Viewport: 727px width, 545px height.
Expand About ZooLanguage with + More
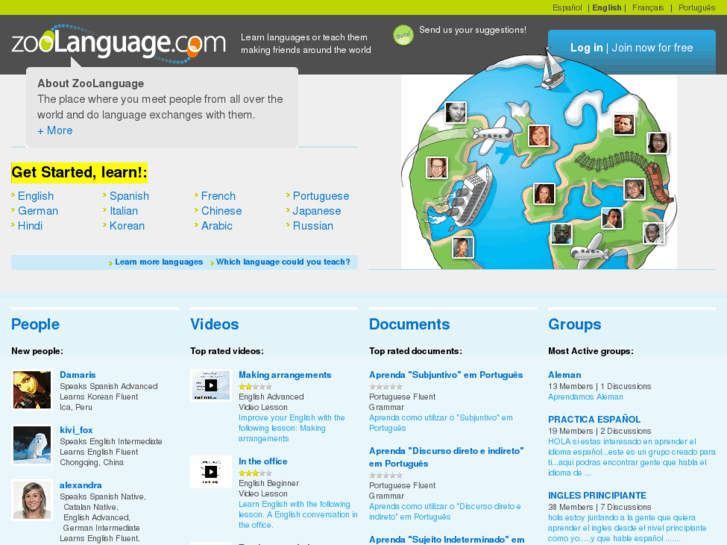(55, 131)
